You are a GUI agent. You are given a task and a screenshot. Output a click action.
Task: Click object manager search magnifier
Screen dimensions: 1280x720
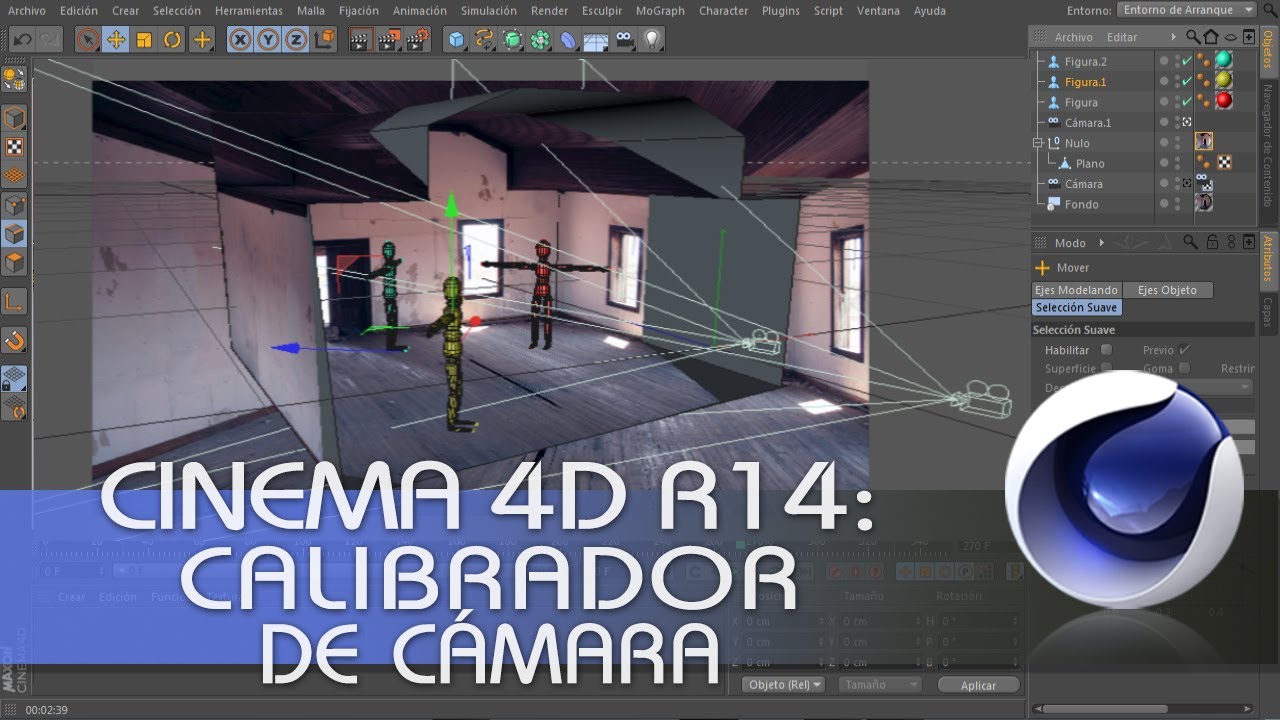pyautogui.click(x=1192, y=37)
